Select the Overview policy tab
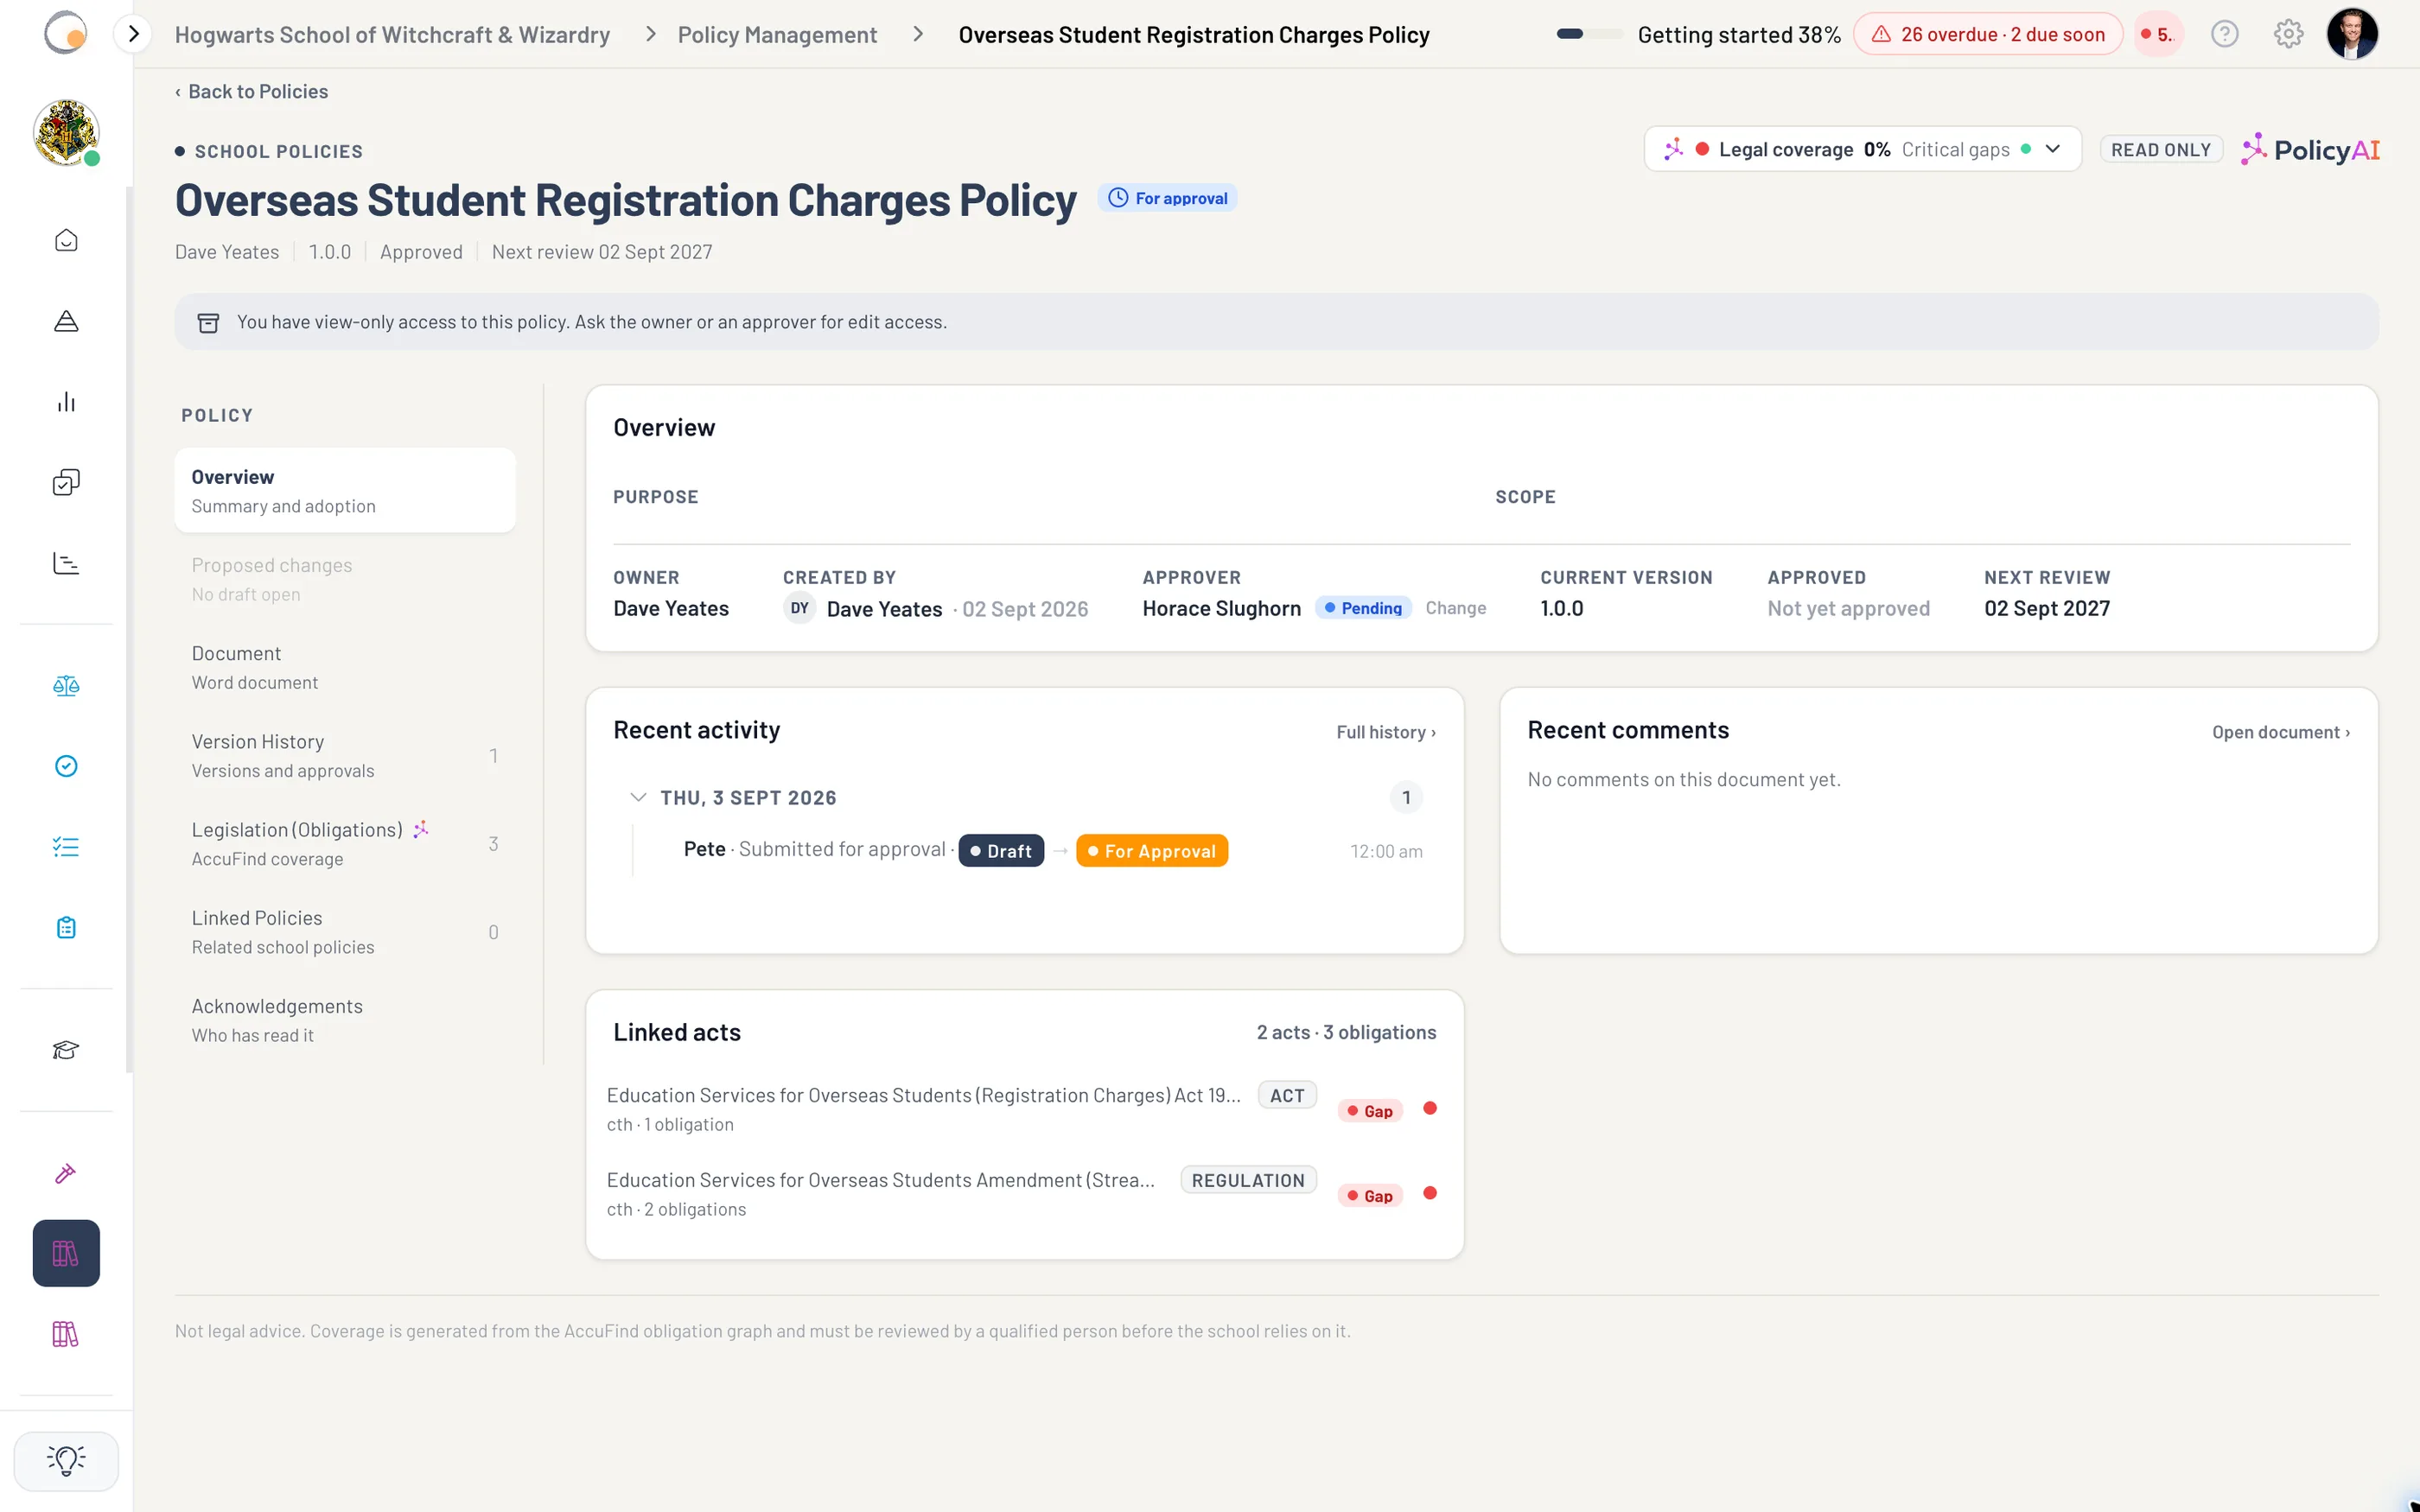 [345, 490]
